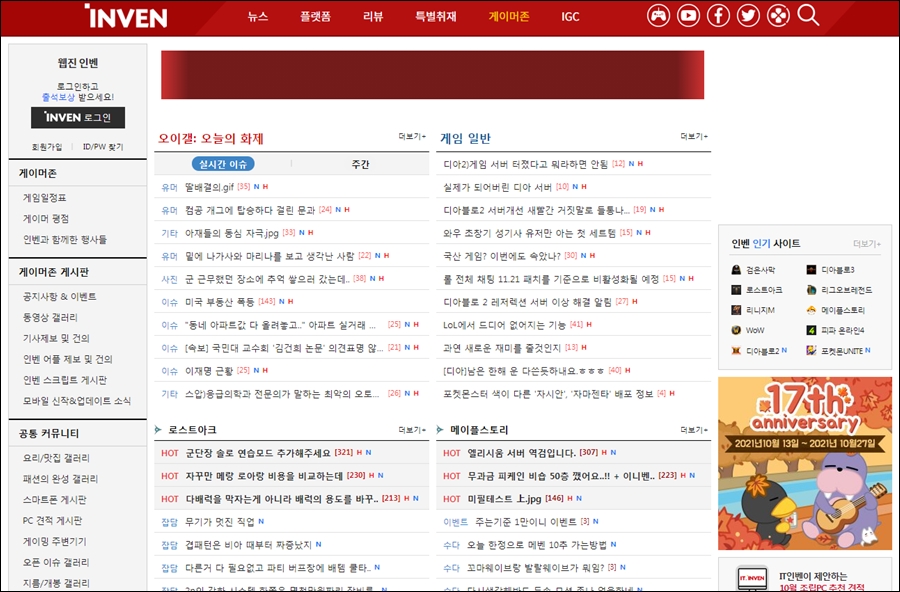Open the post 실제가 되어버린 디아 서버
The image size is (900, 592).
pos(498,187)
